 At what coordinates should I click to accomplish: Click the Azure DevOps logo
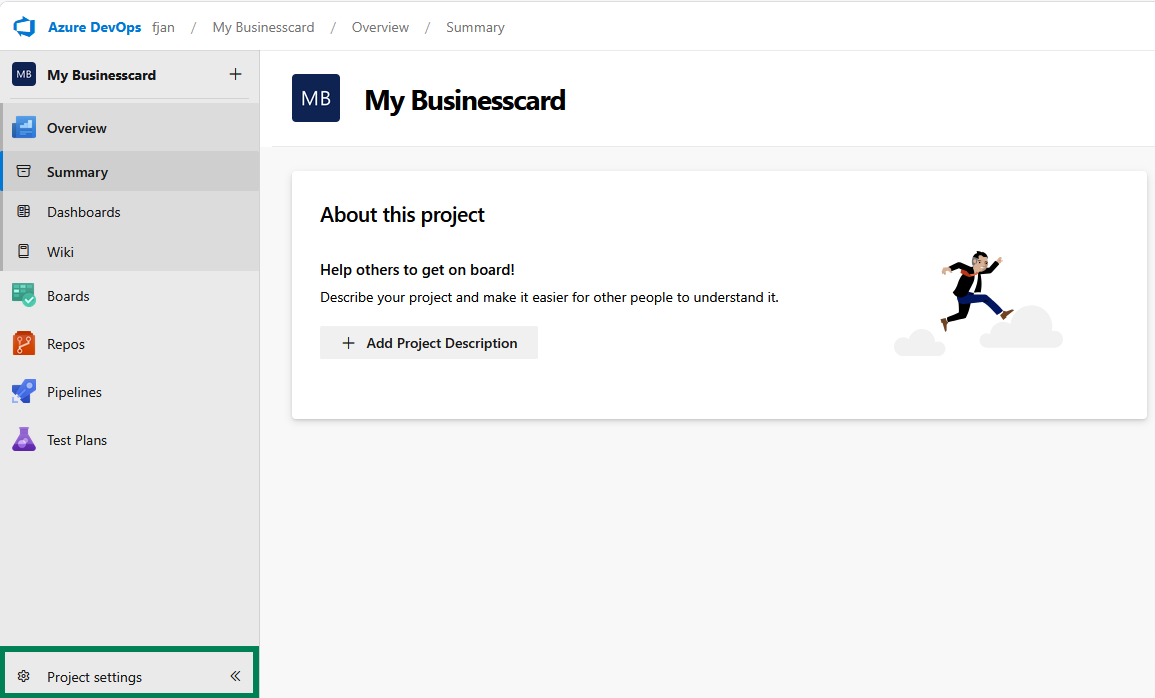tap(23, 27)
